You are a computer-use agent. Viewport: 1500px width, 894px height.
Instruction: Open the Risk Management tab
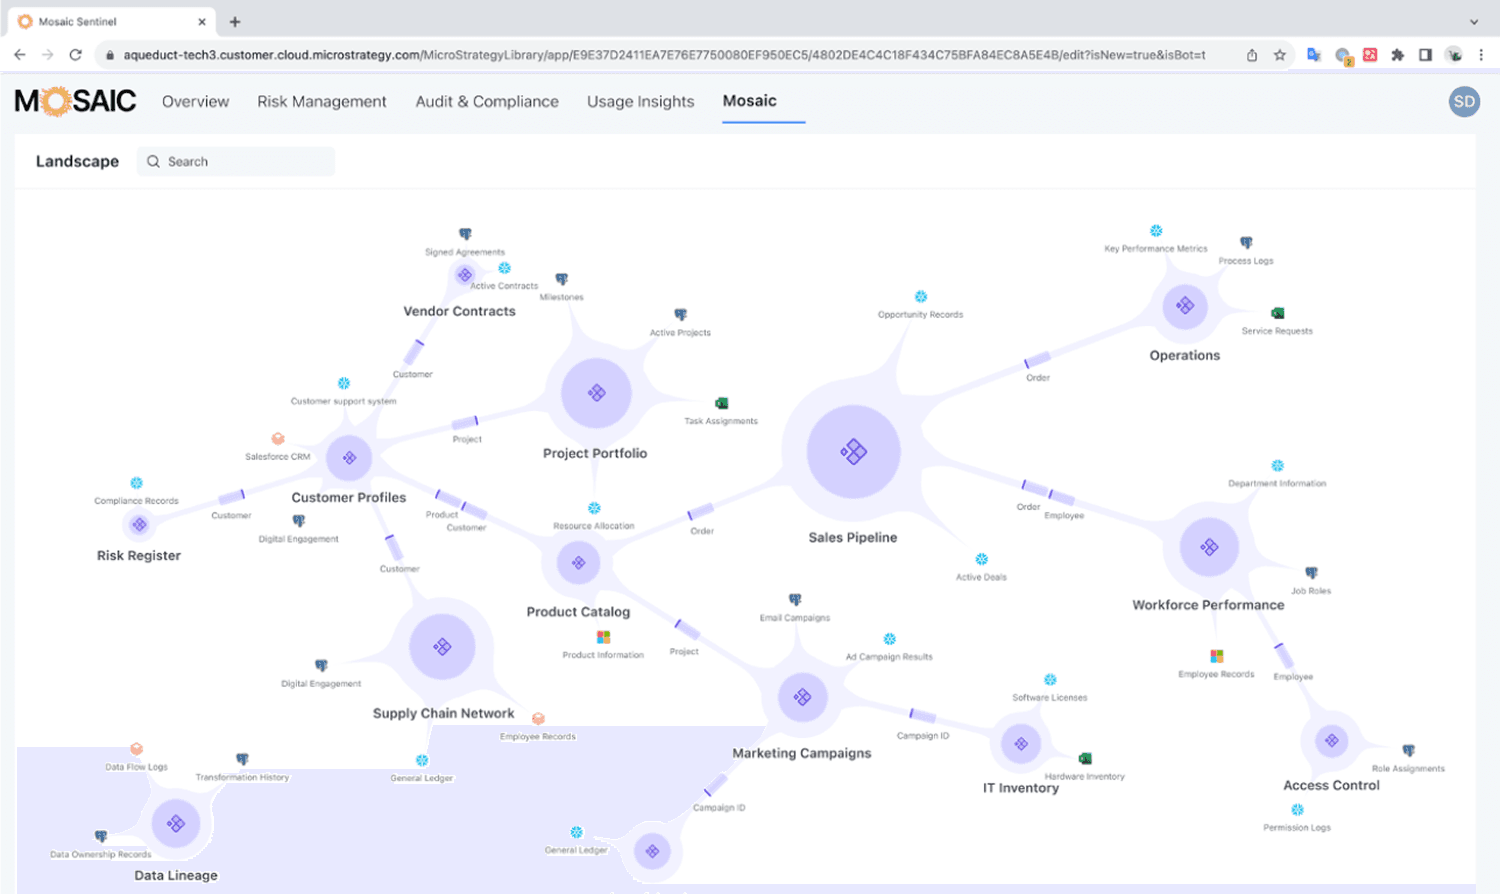tap(322, 101)
